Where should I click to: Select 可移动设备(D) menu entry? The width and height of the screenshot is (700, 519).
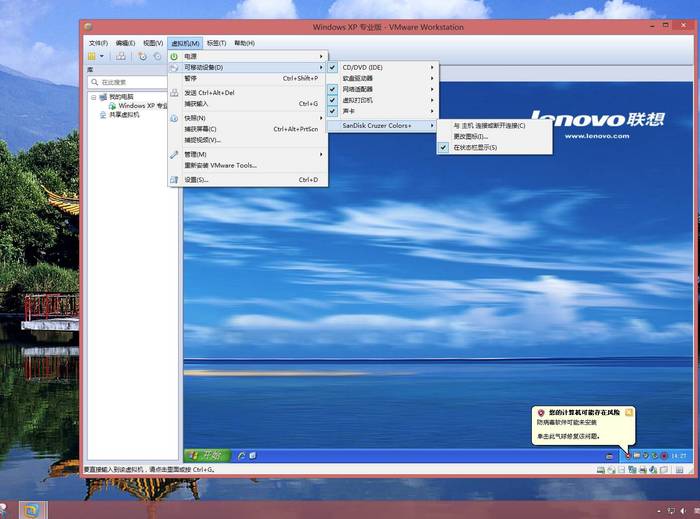248,67
